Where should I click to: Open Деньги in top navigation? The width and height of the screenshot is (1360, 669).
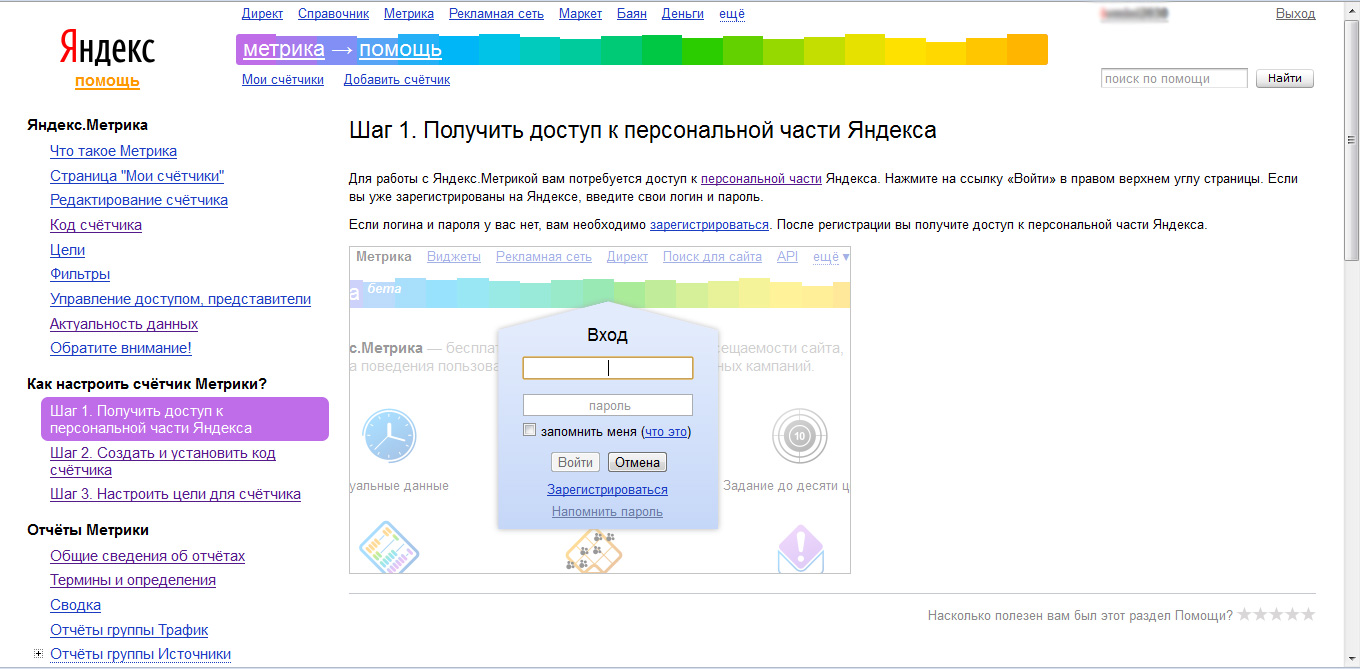(683, 14)
